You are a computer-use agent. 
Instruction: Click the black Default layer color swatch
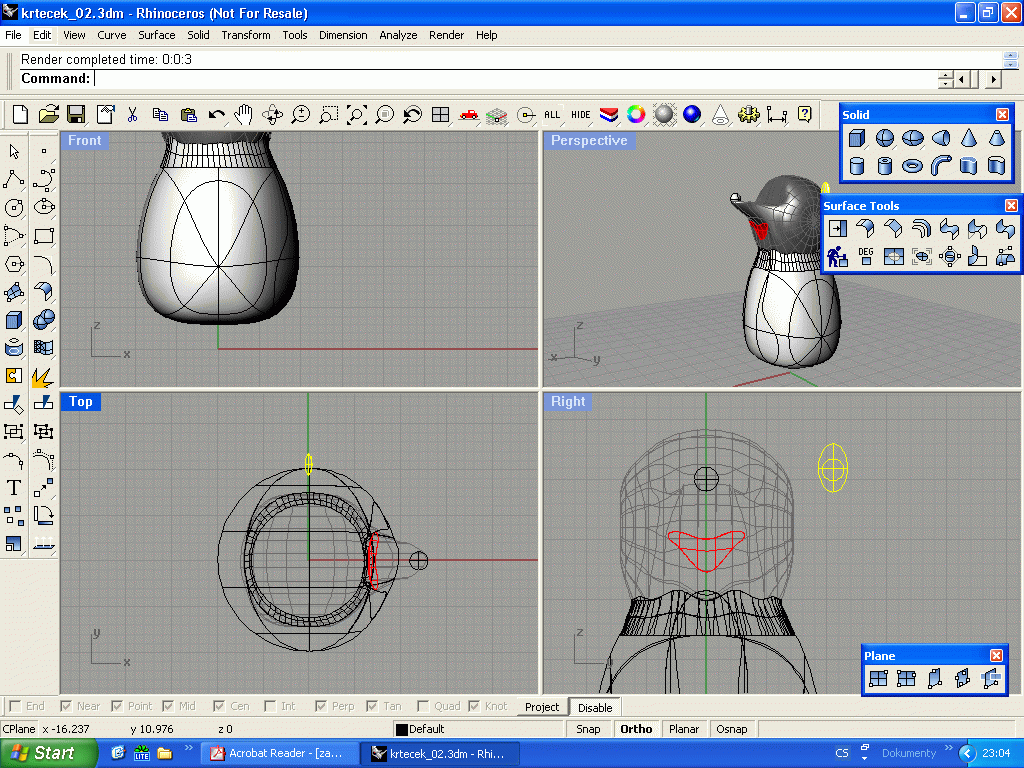[x=402, y=729]
